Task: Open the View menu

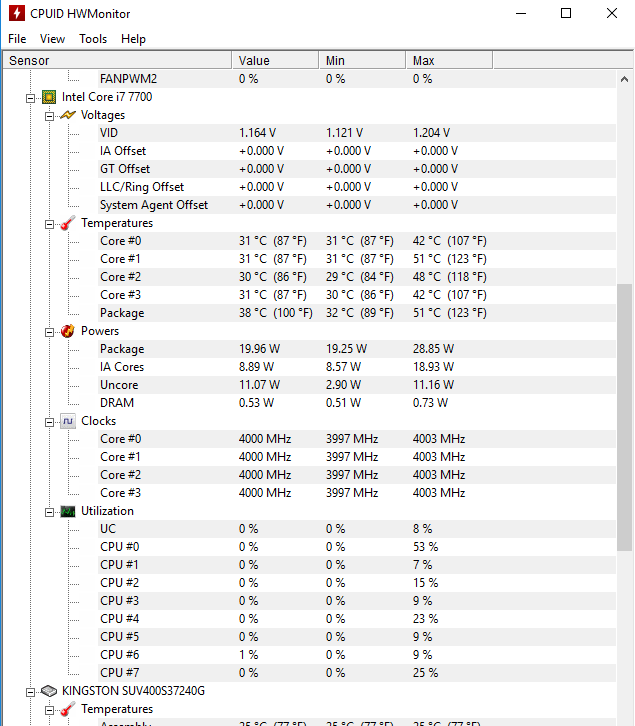Action: point(52,39)
